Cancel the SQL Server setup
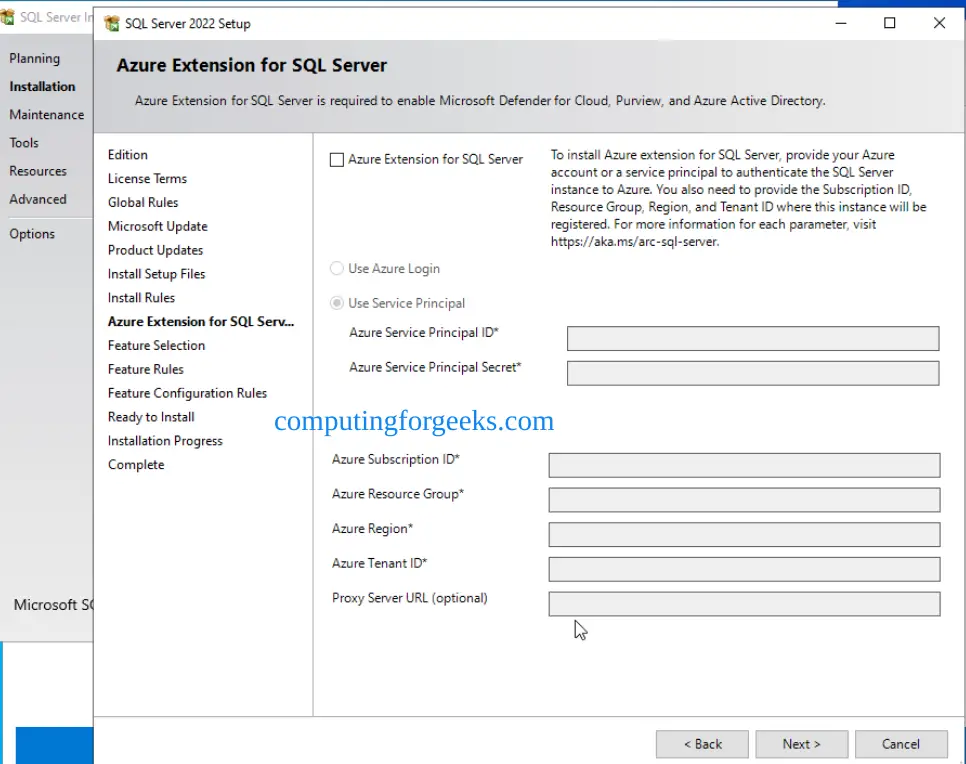 pos(901,744)
